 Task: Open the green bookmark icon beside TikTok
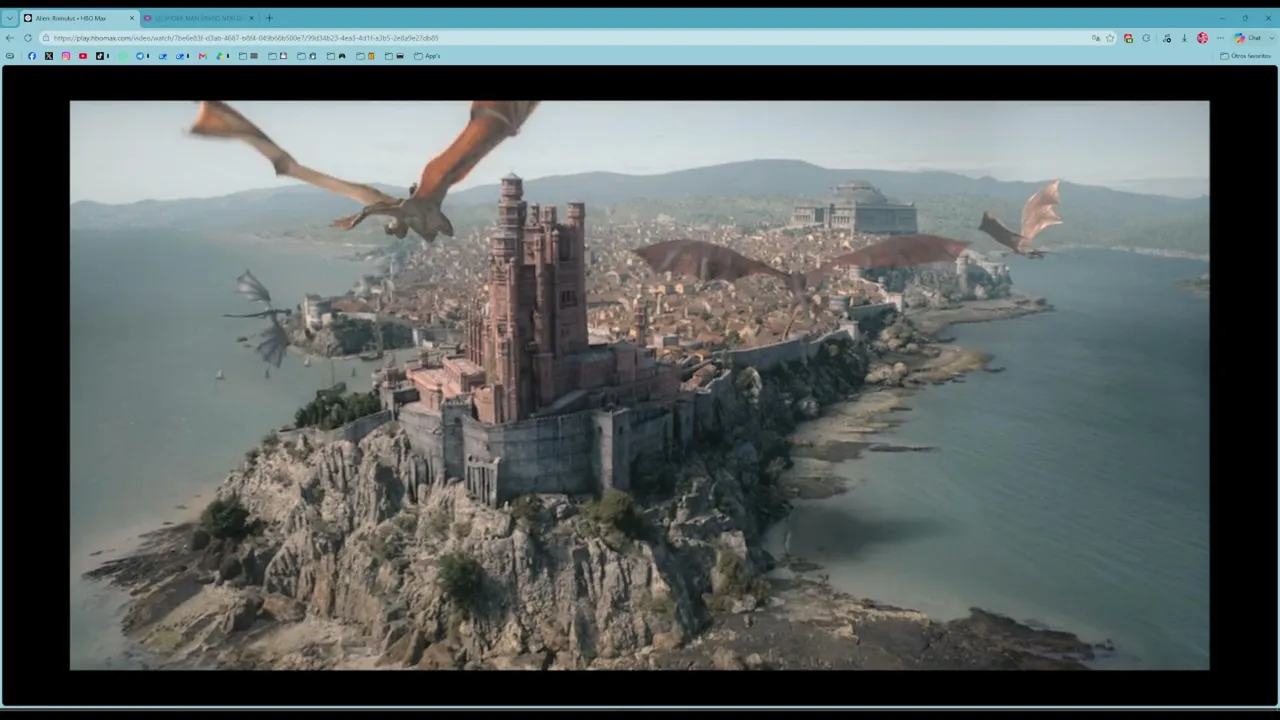coord(123,56)
